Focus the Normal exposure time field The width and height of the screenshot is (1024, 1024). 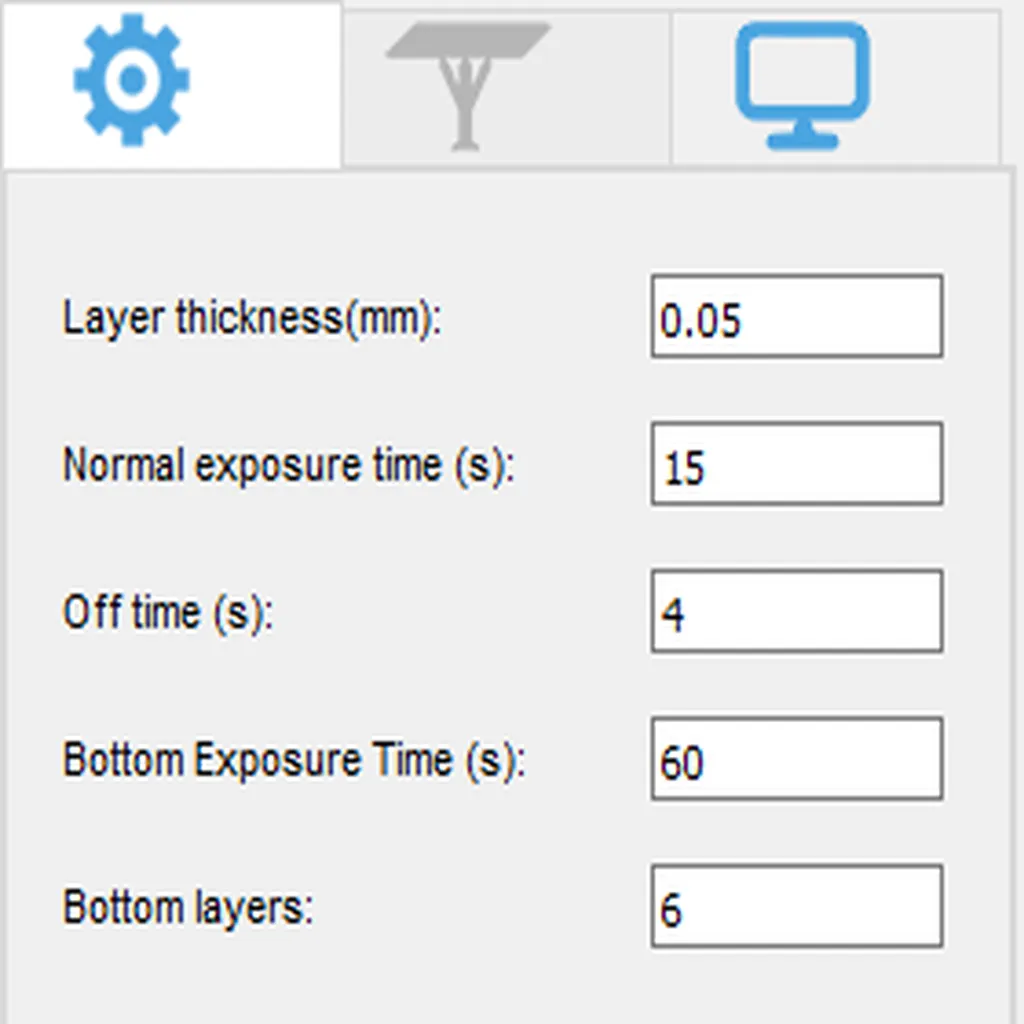796,464
